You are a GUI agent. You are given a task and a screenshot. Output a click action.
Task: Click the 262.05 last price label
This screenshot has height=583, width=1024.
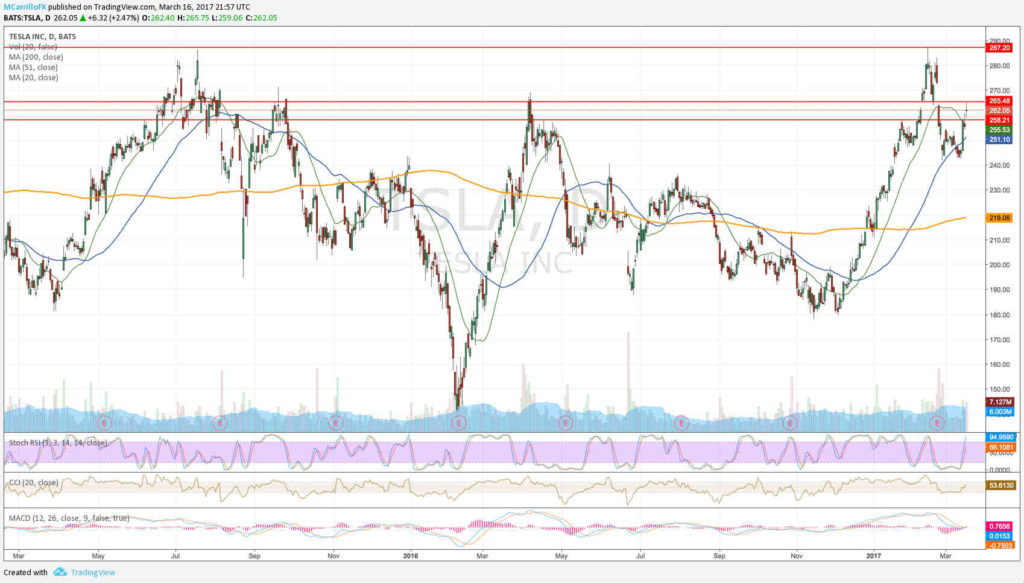click(x=999, y=110)
